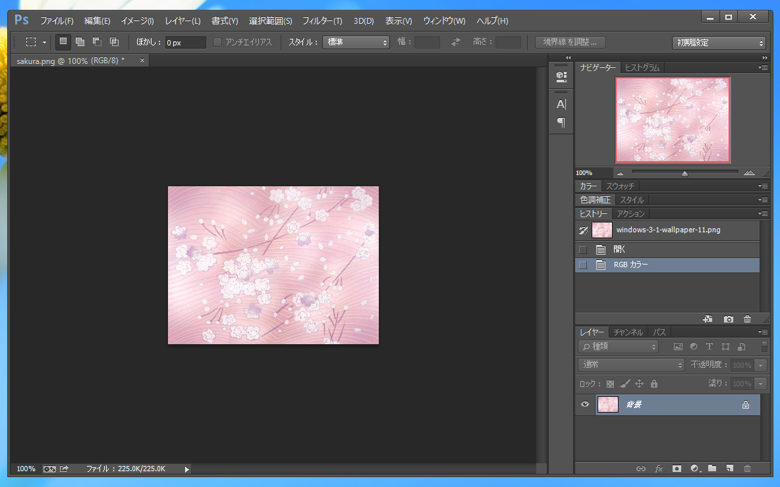
Task: Click the lock all icon in Layers
Action: (x=654, y=384)
